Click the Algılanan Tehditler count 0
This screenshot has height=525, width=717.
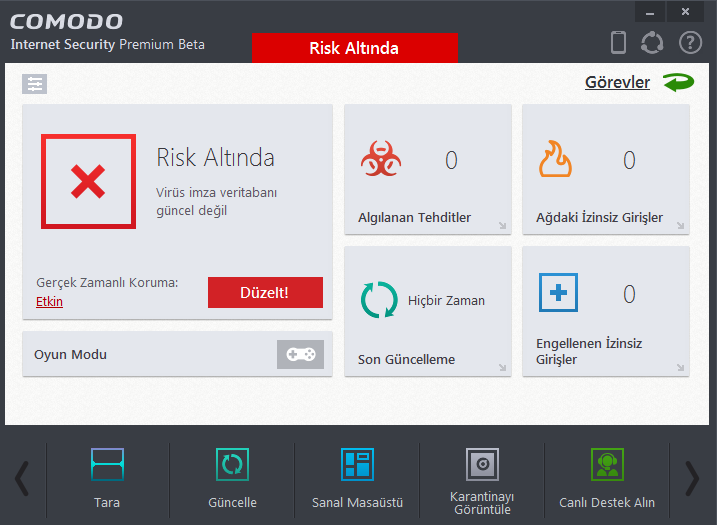pyautogui.click(x=451, y=160)
